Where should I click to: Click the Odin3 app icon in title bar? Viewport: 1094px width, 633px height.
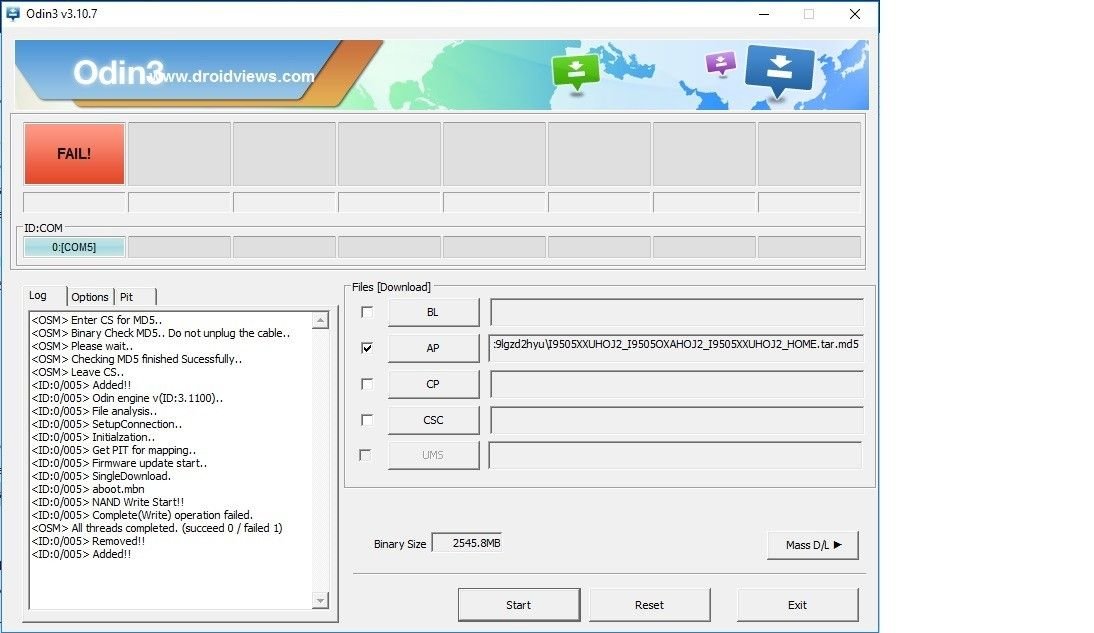[x=13, y=14]
